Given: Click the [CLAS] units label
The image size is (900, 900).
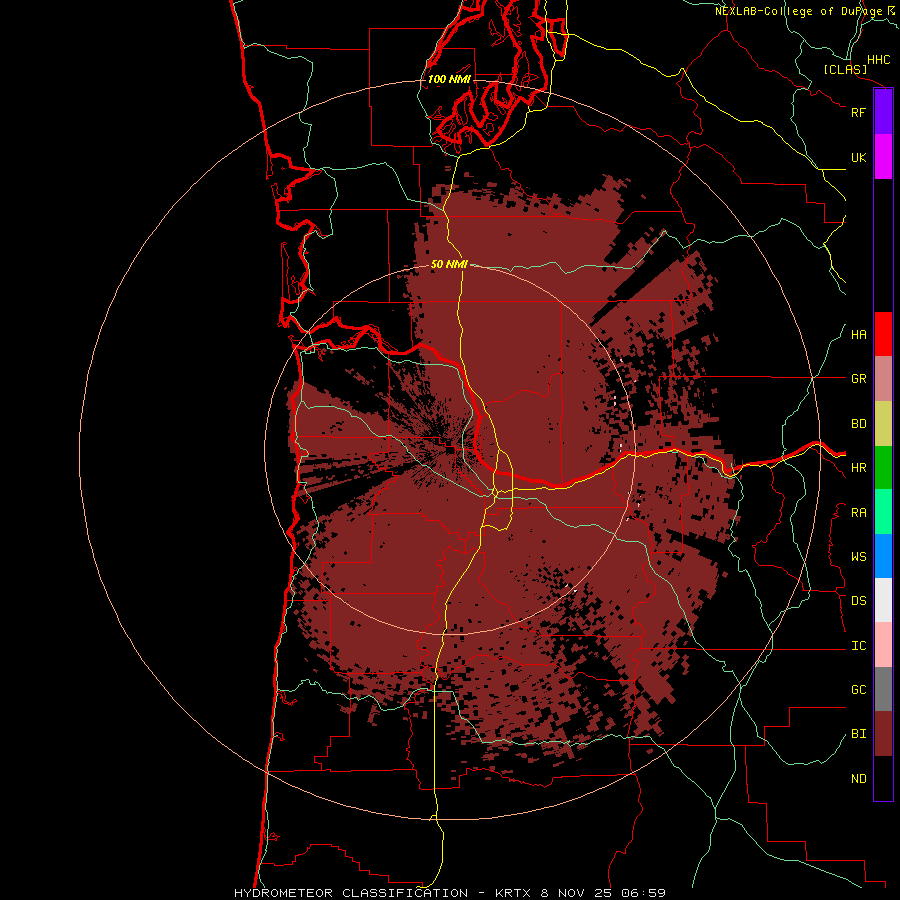Looking at the screenshot, I should pos(845,69).
